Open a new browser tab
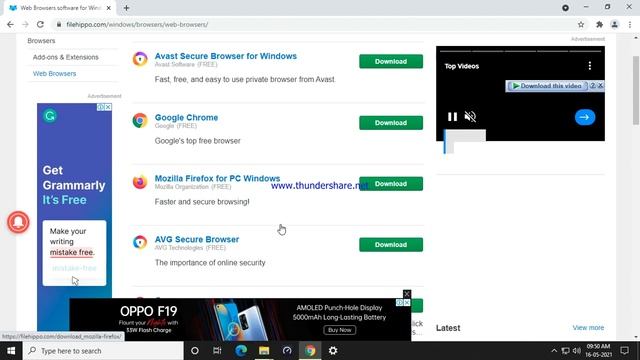Viewport: 640px width, 360px height. click(127, 8)
